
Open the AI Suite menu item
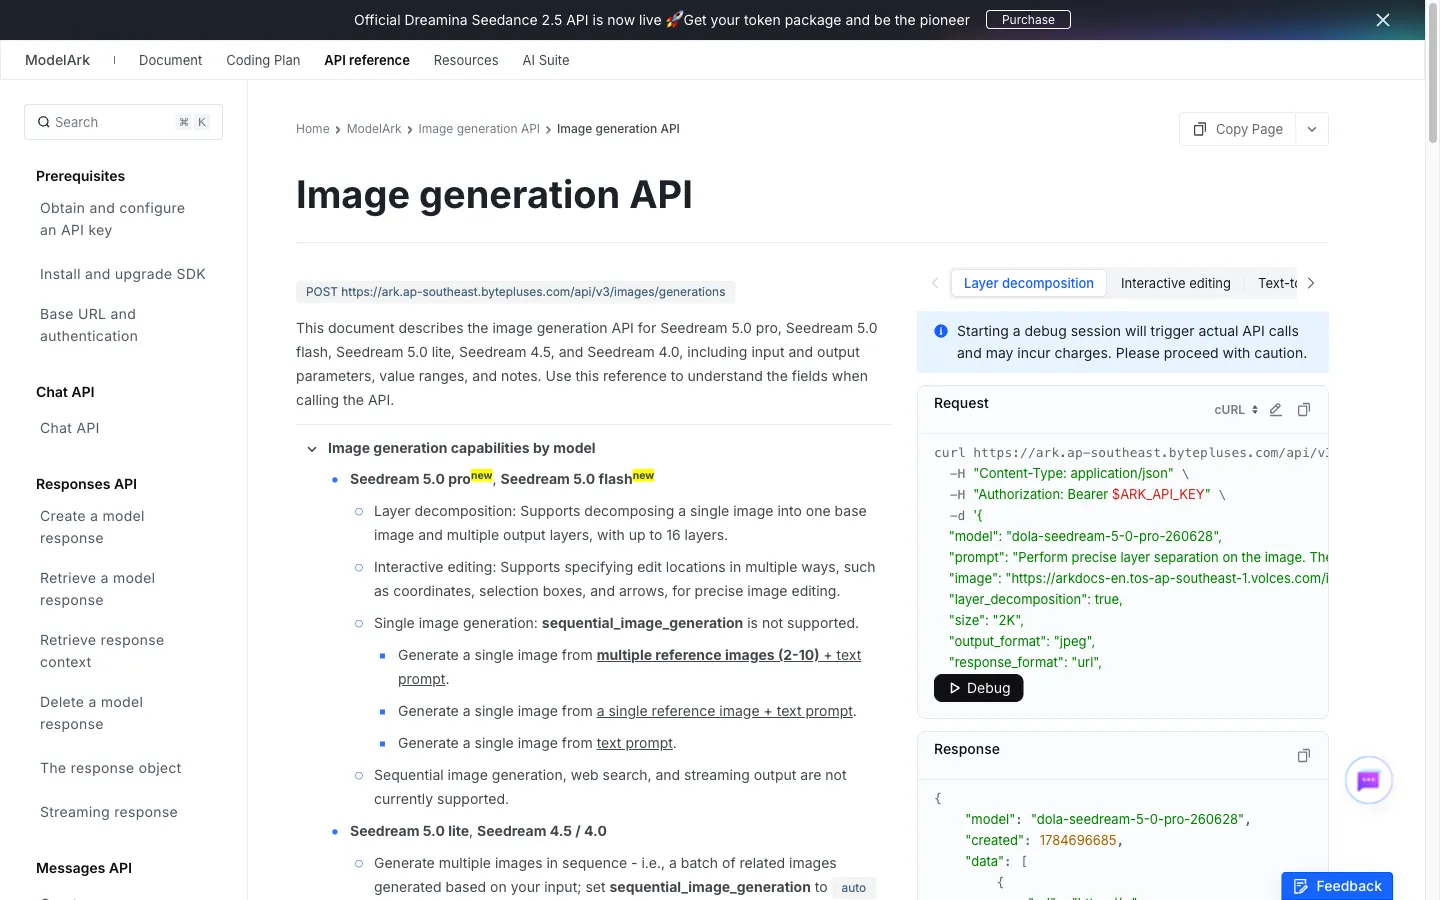(546, 60)
